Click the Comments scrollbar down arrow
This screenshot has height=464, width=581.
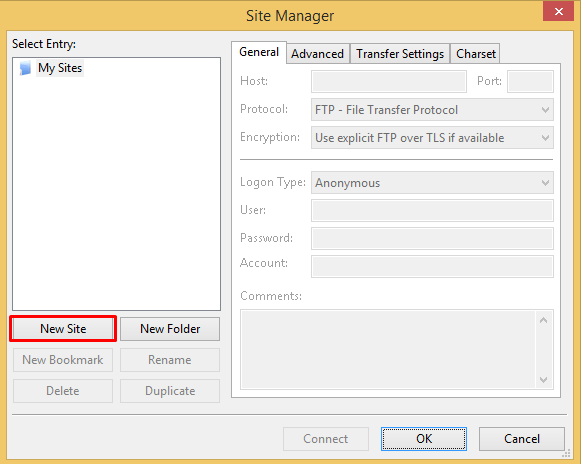coord(544,380)
